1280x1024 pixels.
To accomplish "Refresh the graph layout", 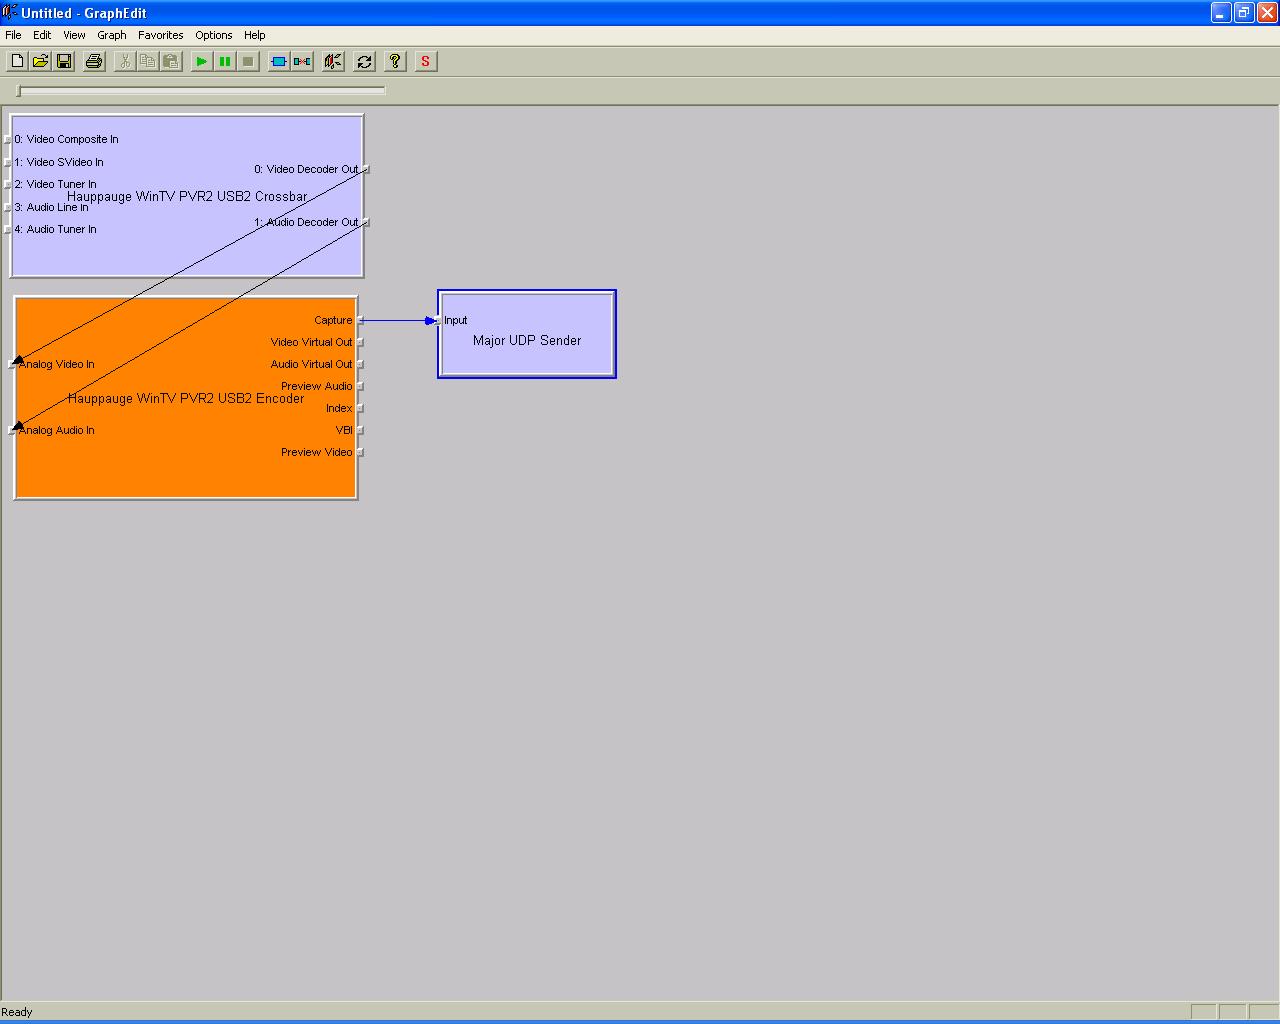I will click(364, 61).
